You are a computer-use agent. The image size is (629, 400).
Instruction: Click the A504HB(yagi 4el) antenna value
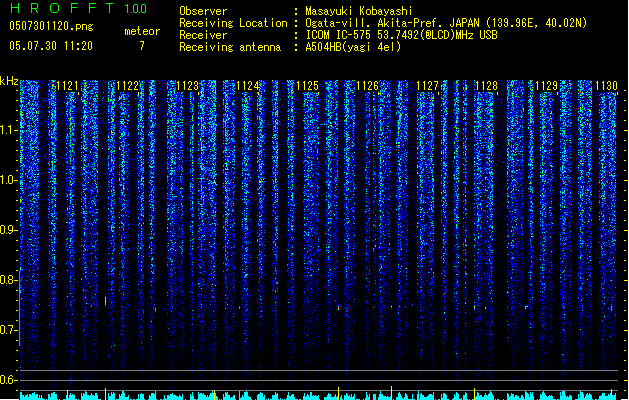click(353, 47)
